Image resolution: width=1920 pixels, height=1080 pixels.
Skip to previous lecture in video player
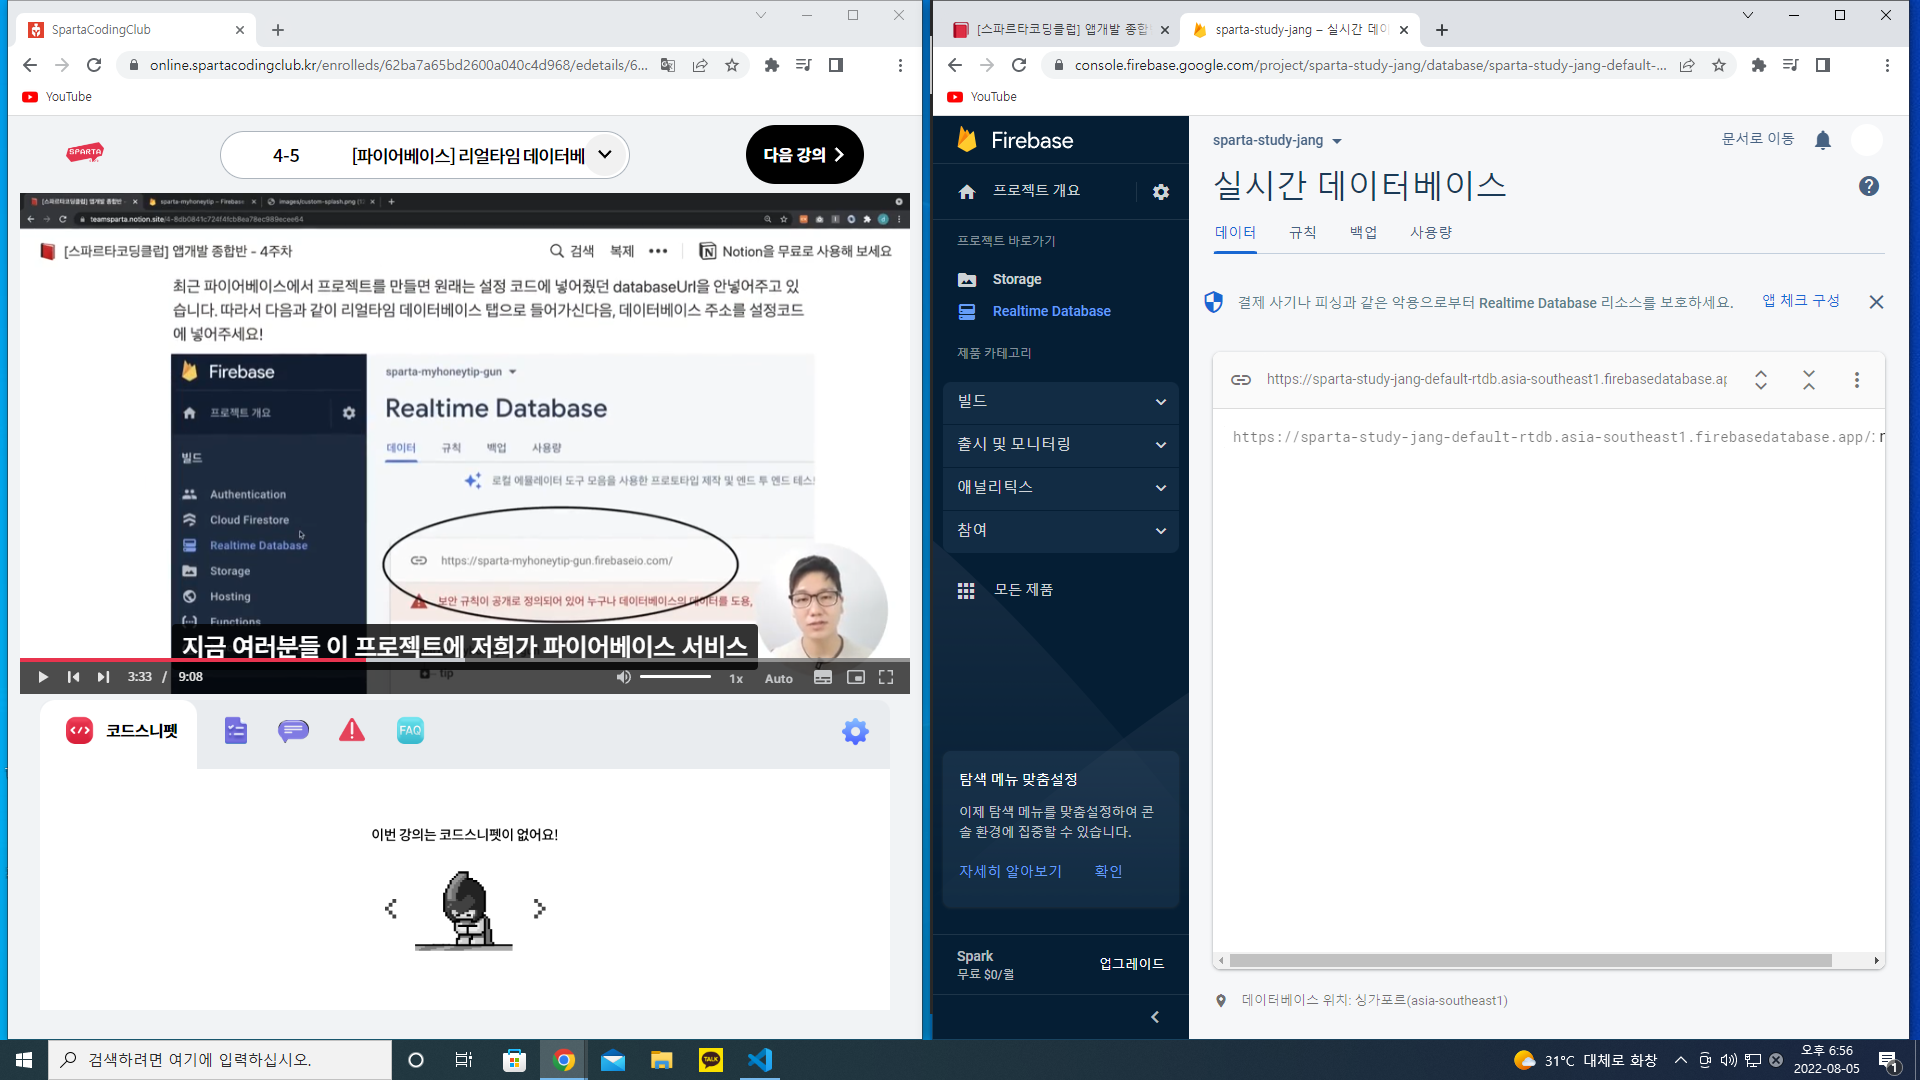point(73,677)
